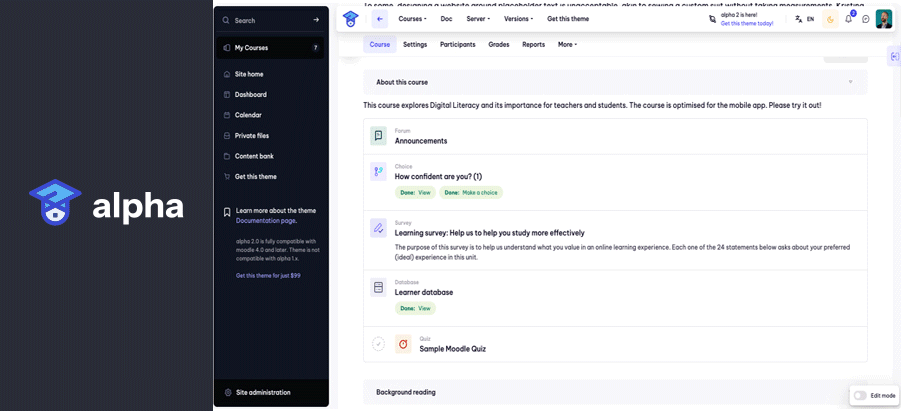The width and height of the screenshot is (901, 411).
Task: Open the Announcements forum link
Action: coord(421,141)
